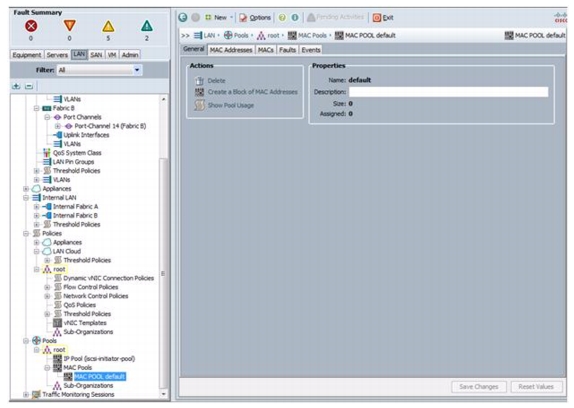The width and height of the screenshot is (574, 408).
Task: Go back using the green back arrow
Action: point(183,17)
